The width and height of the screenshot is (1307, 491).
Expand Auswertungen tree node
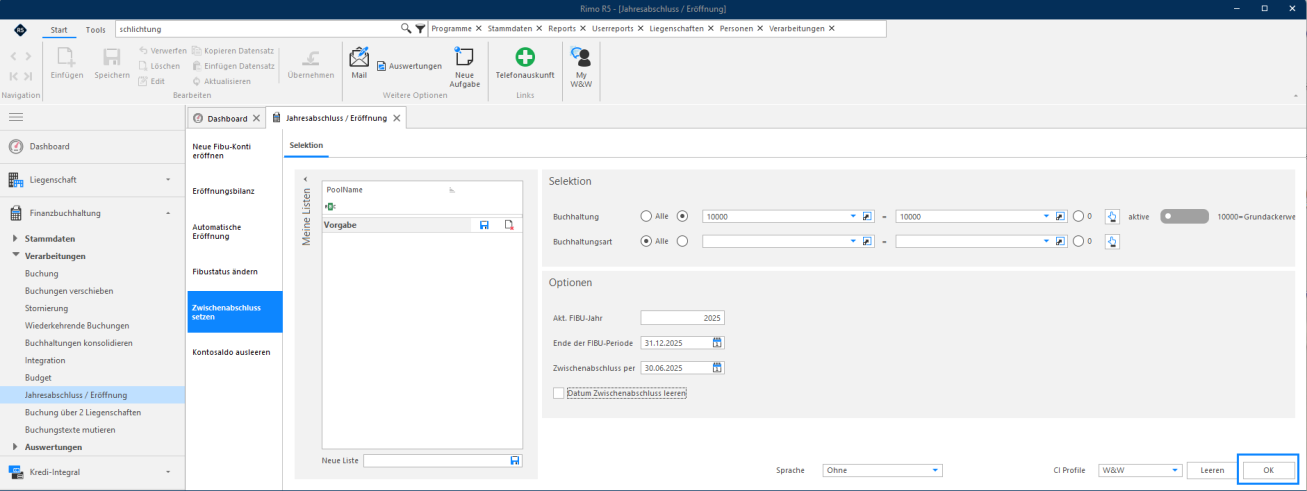click(x=15, y=447)
